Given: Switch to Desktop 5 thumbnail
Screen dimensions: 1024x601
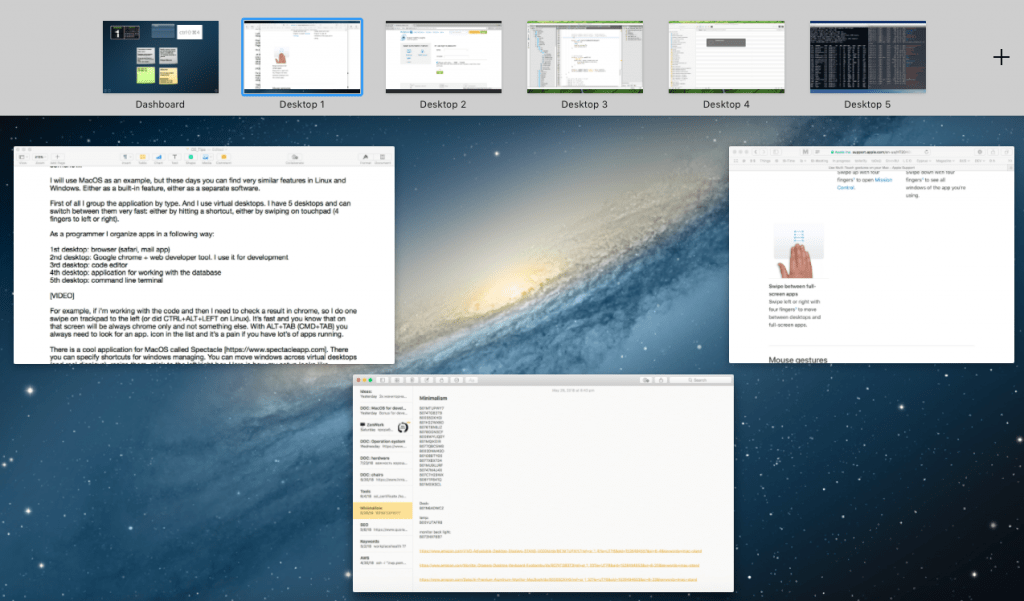Looking at the screenshot, I should tap(868, 57).
